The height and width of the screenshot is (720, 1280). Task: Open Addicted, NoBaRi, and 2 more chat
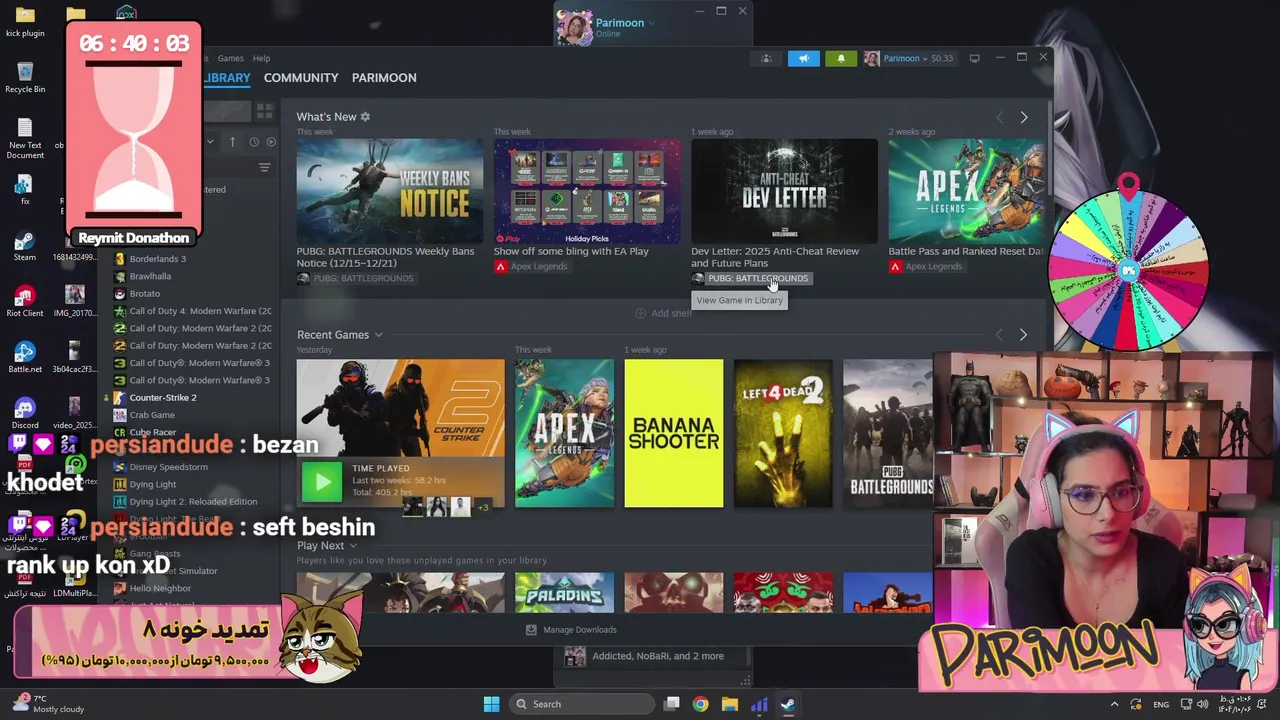(657, 656)
